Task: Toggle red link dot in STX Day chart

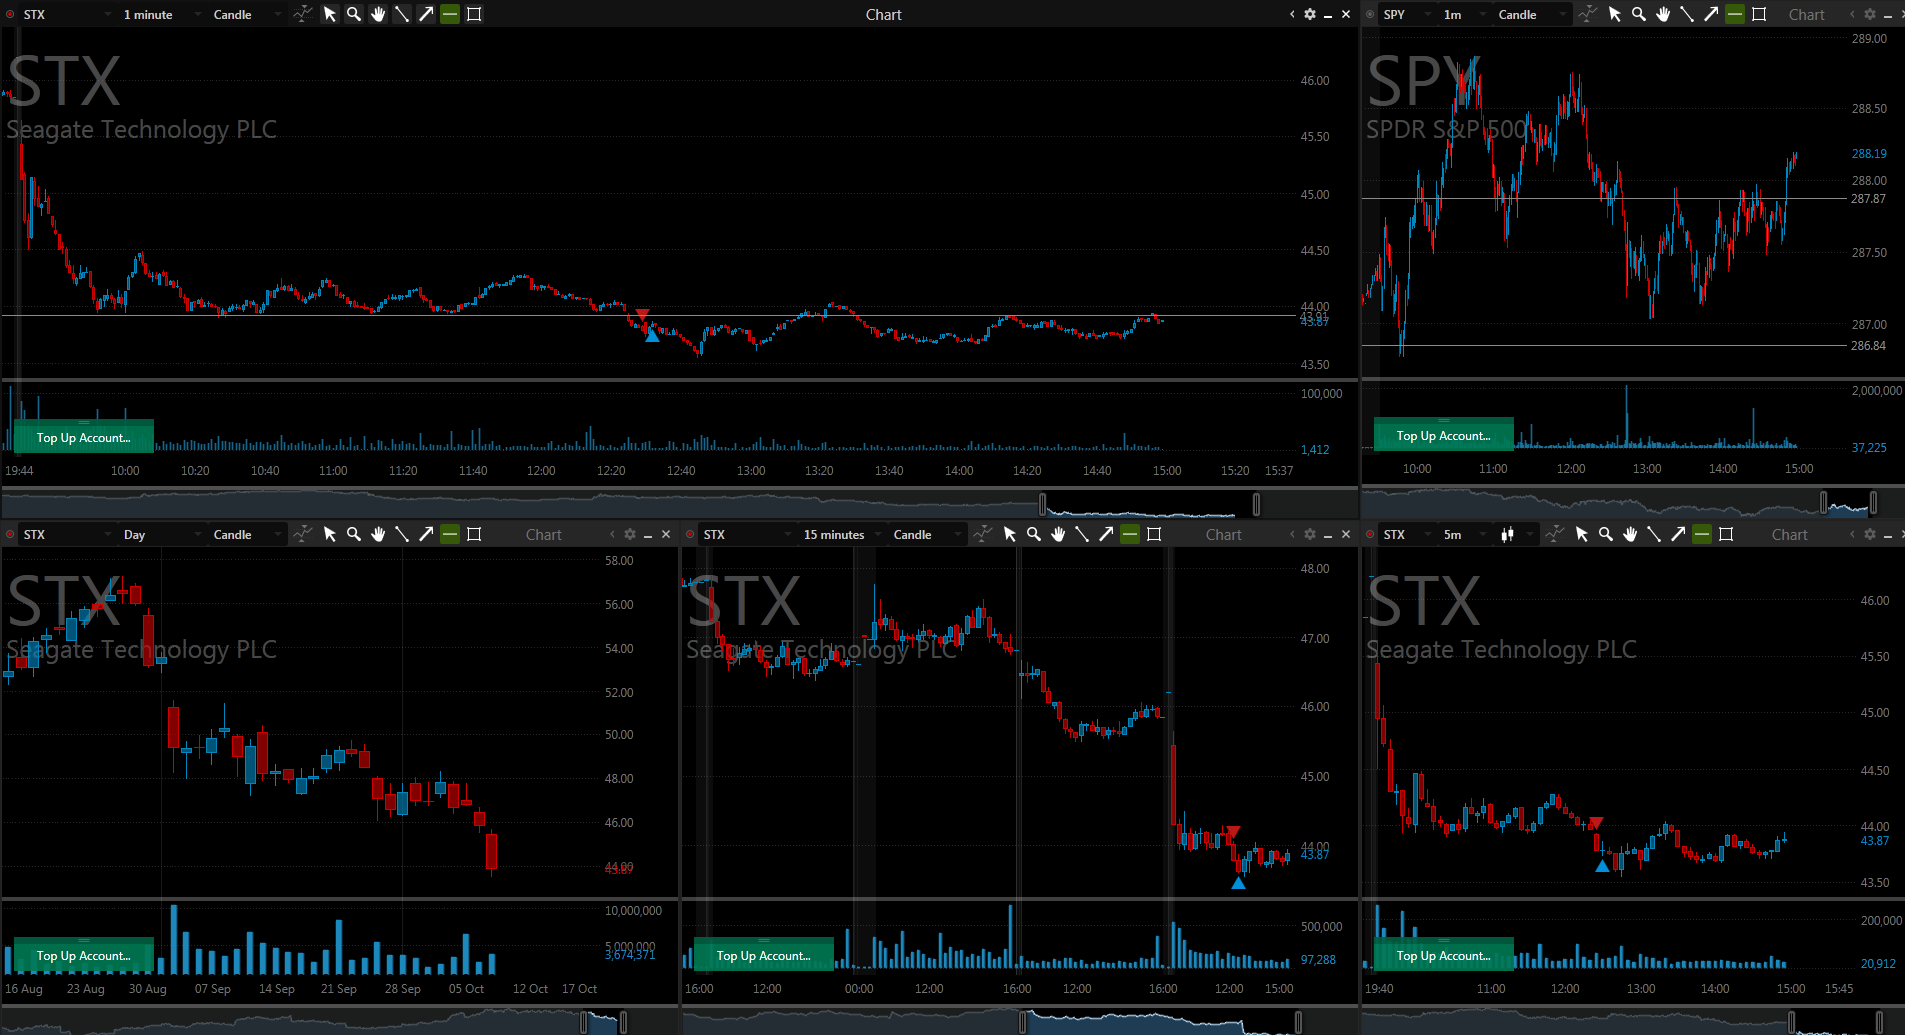Action: pos(10,534)
